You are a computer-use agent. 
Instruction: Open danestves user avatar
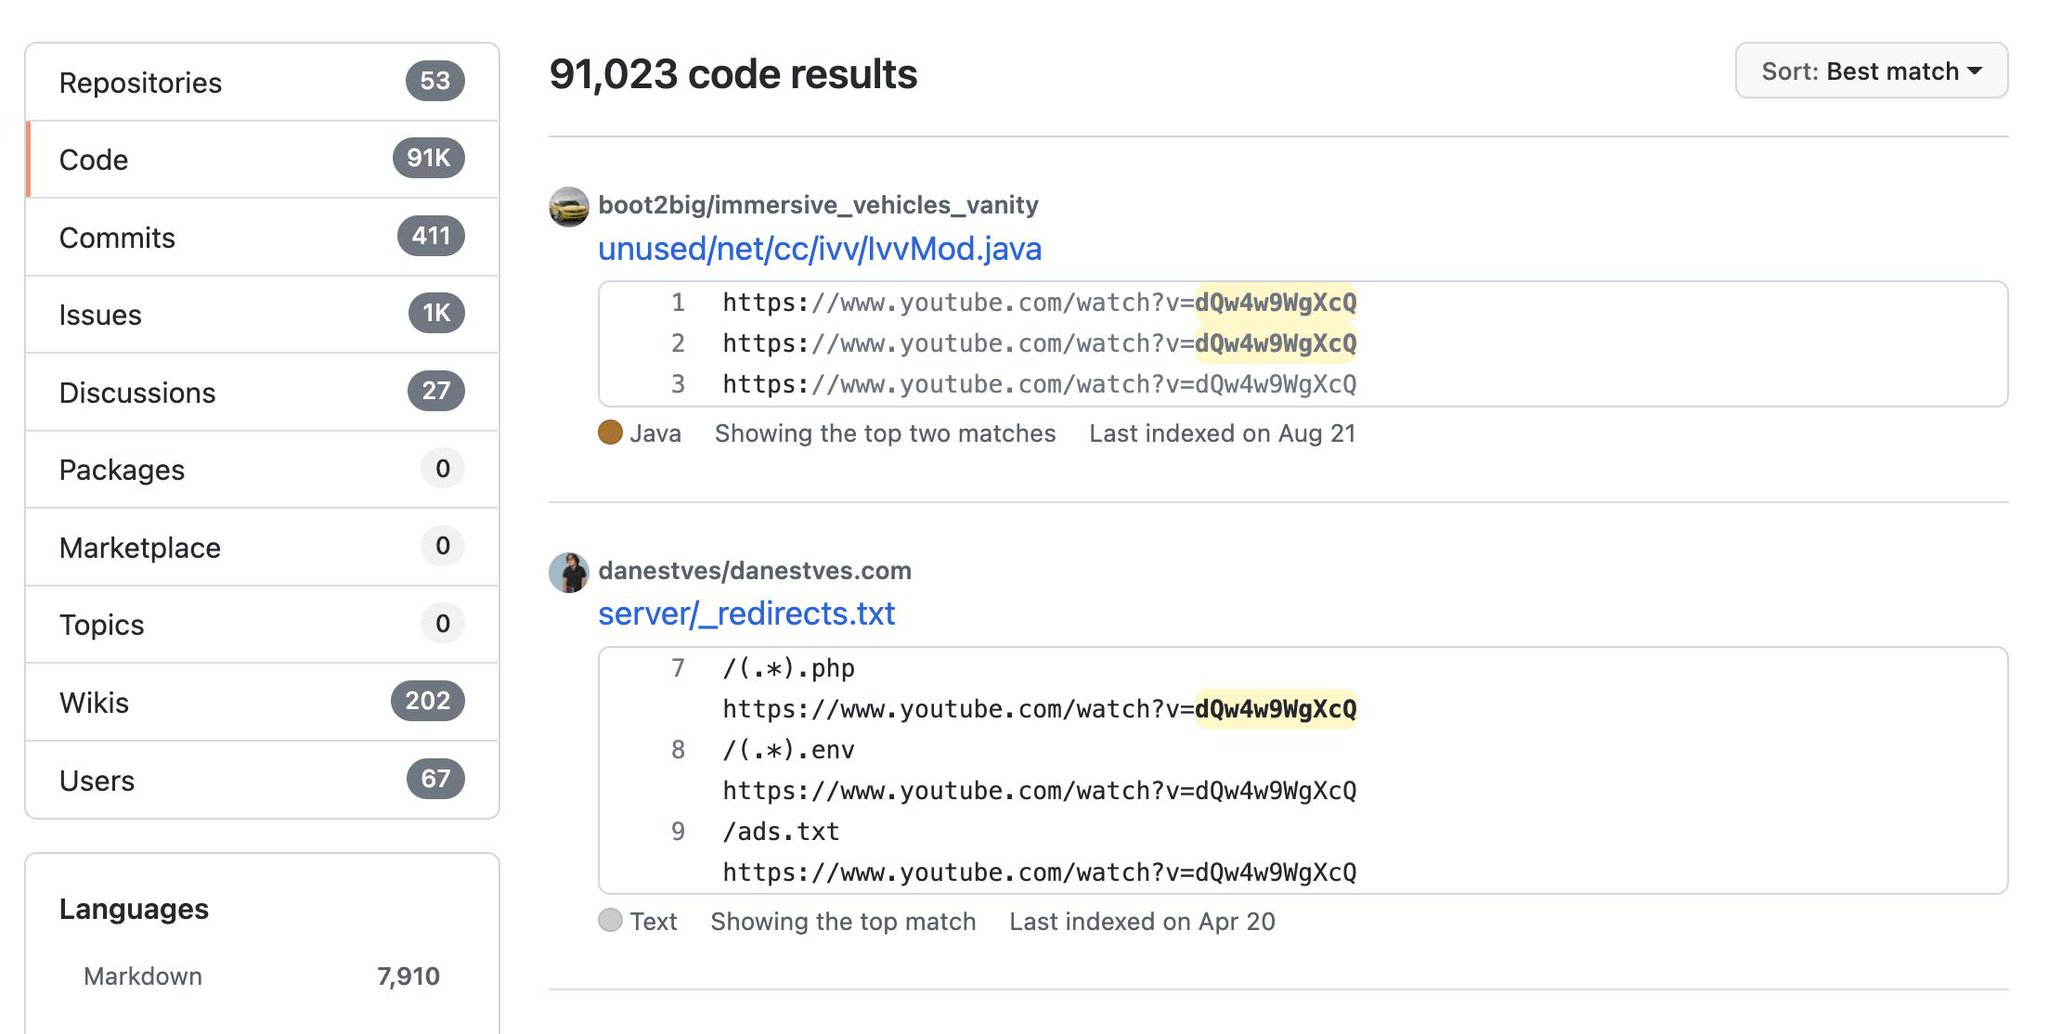tap(569, 572)
